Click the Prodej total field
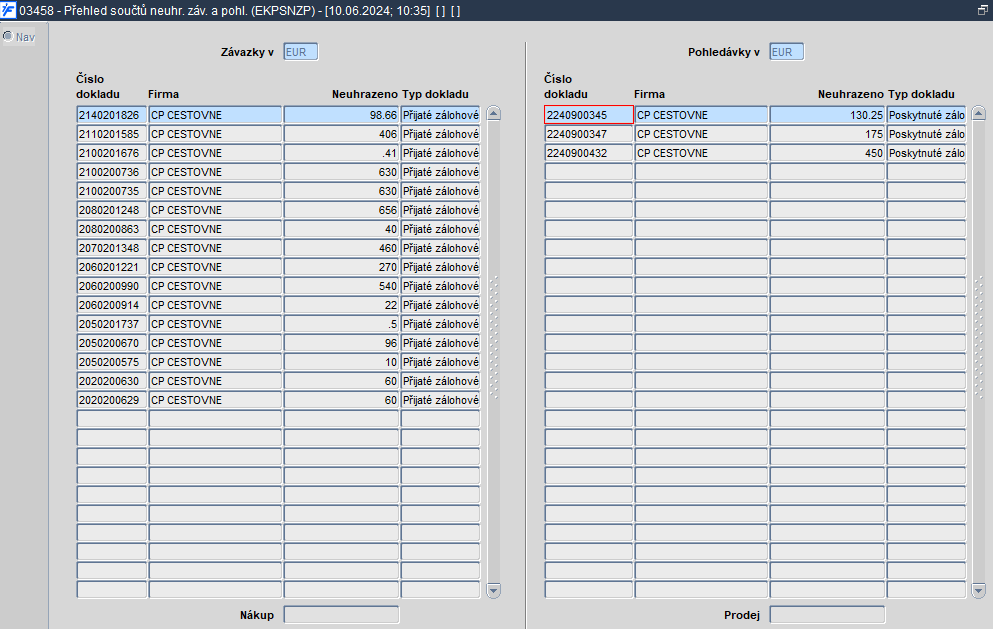Screen dimensions: 993x629 pyautogui.click(x=827, y=614)
